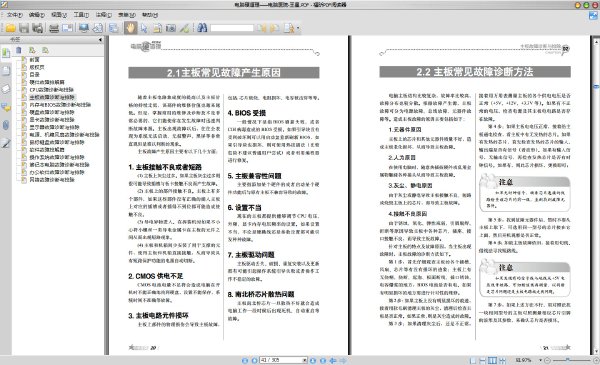Click the Open file folder icon
600x365 pixels.
10,28
